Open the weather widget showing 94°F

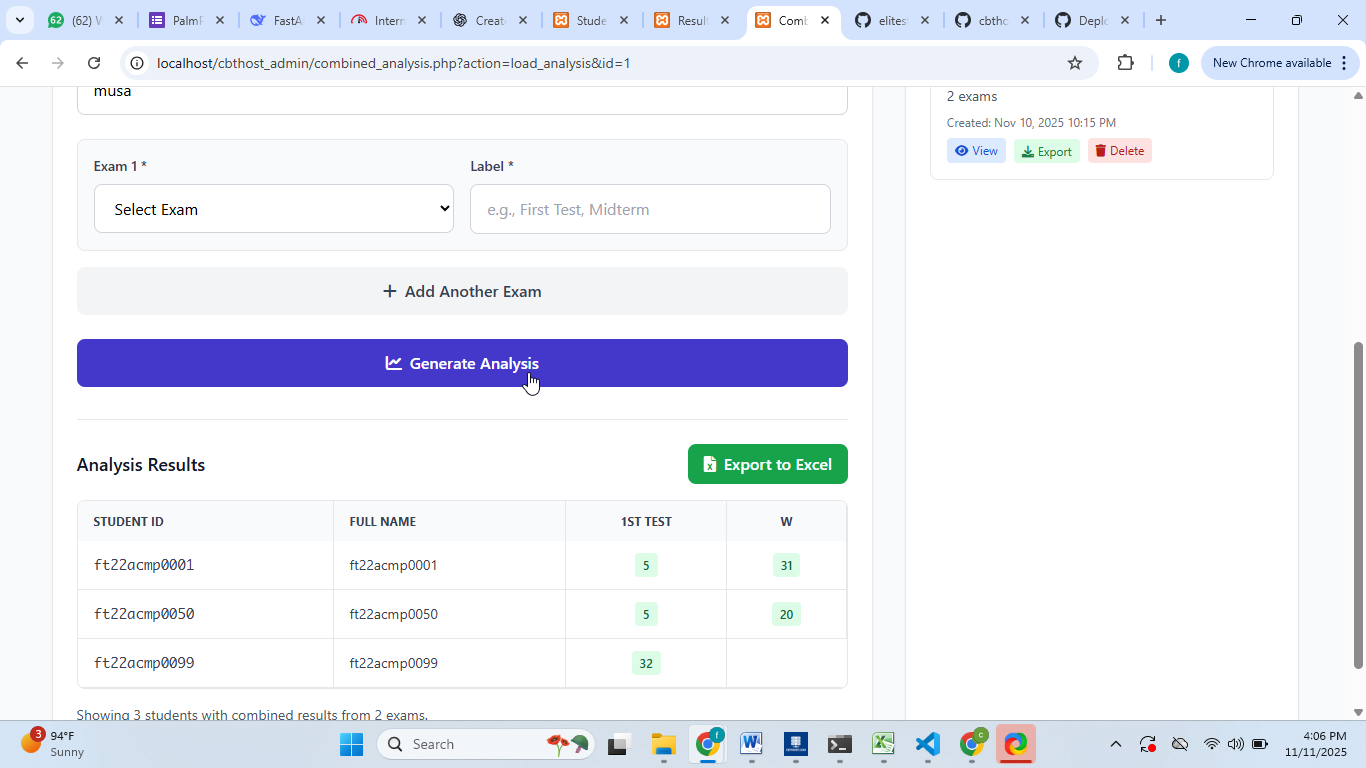[52, 744]
